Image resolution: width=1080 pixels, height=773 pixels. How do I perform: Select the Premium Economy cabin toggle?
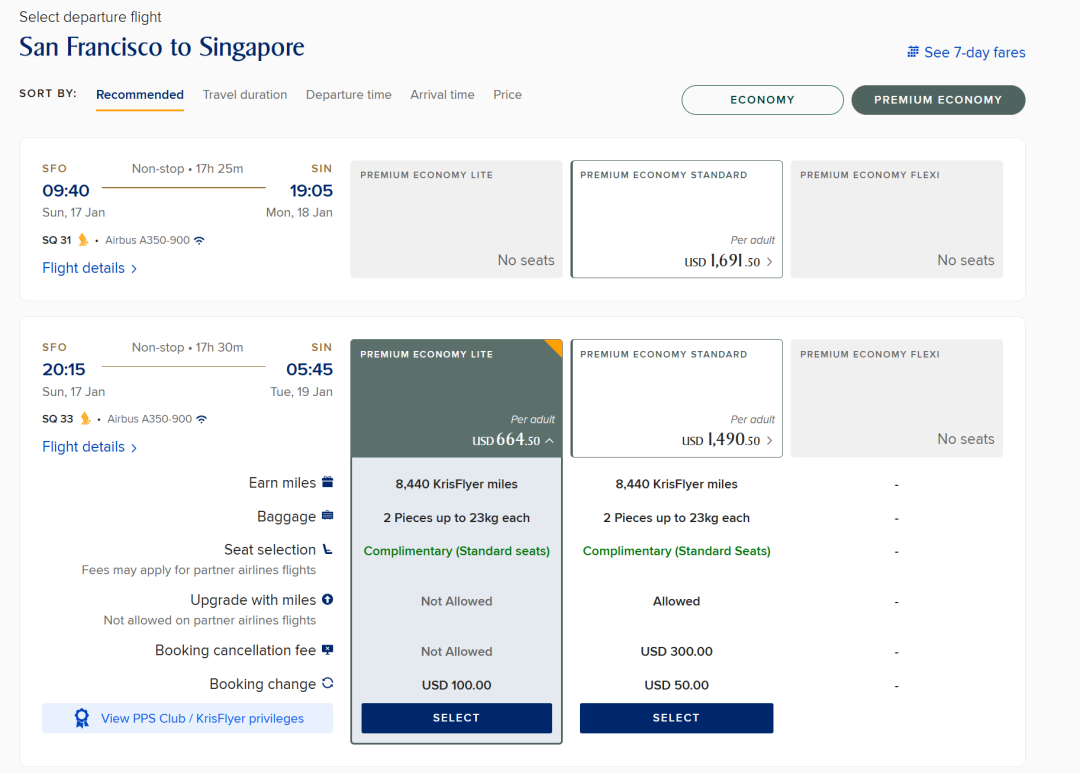tap(938, 100)
